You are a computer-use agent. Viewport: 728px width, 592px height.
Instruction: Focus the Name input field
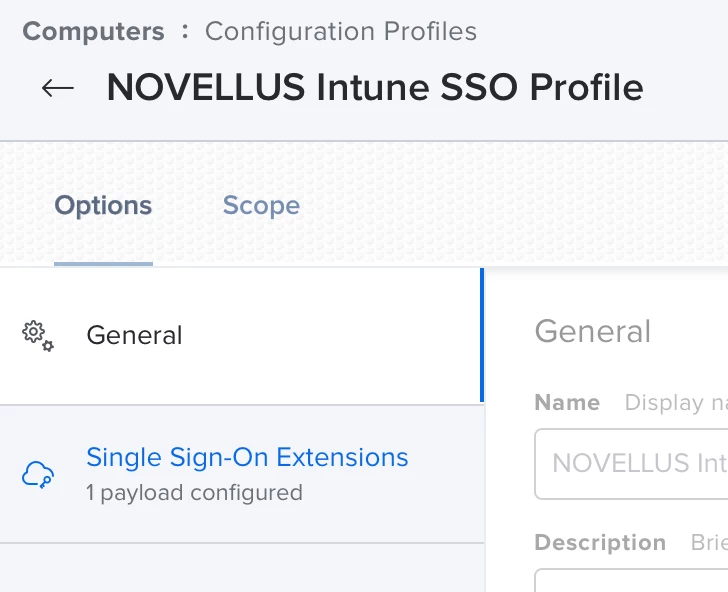click(631, 464)
